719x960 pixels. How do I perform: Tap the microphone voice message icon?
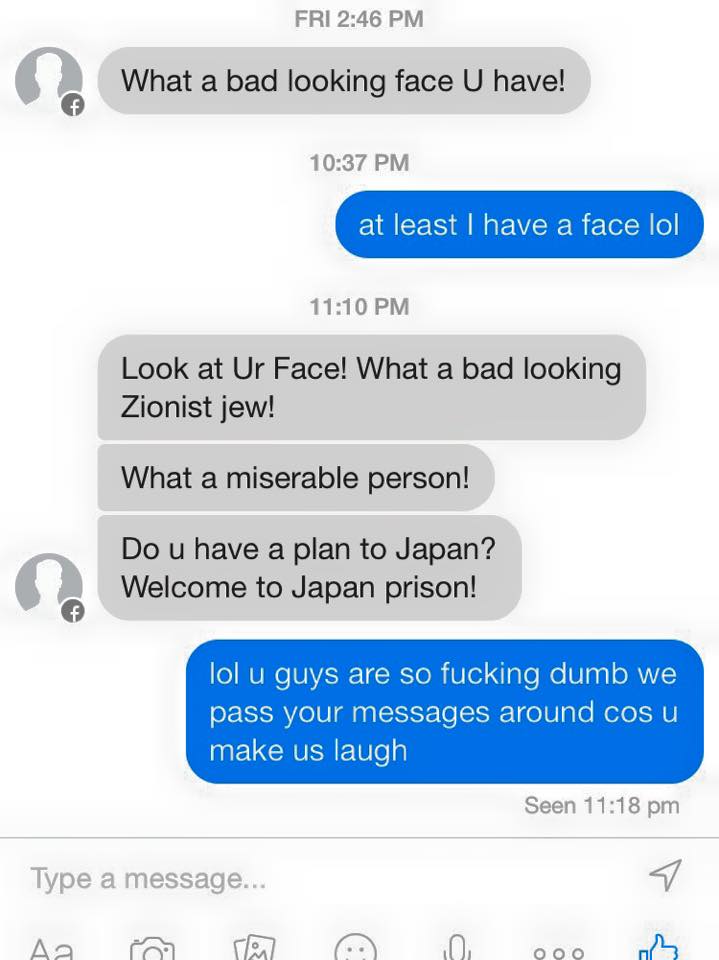tap(457, 947)
